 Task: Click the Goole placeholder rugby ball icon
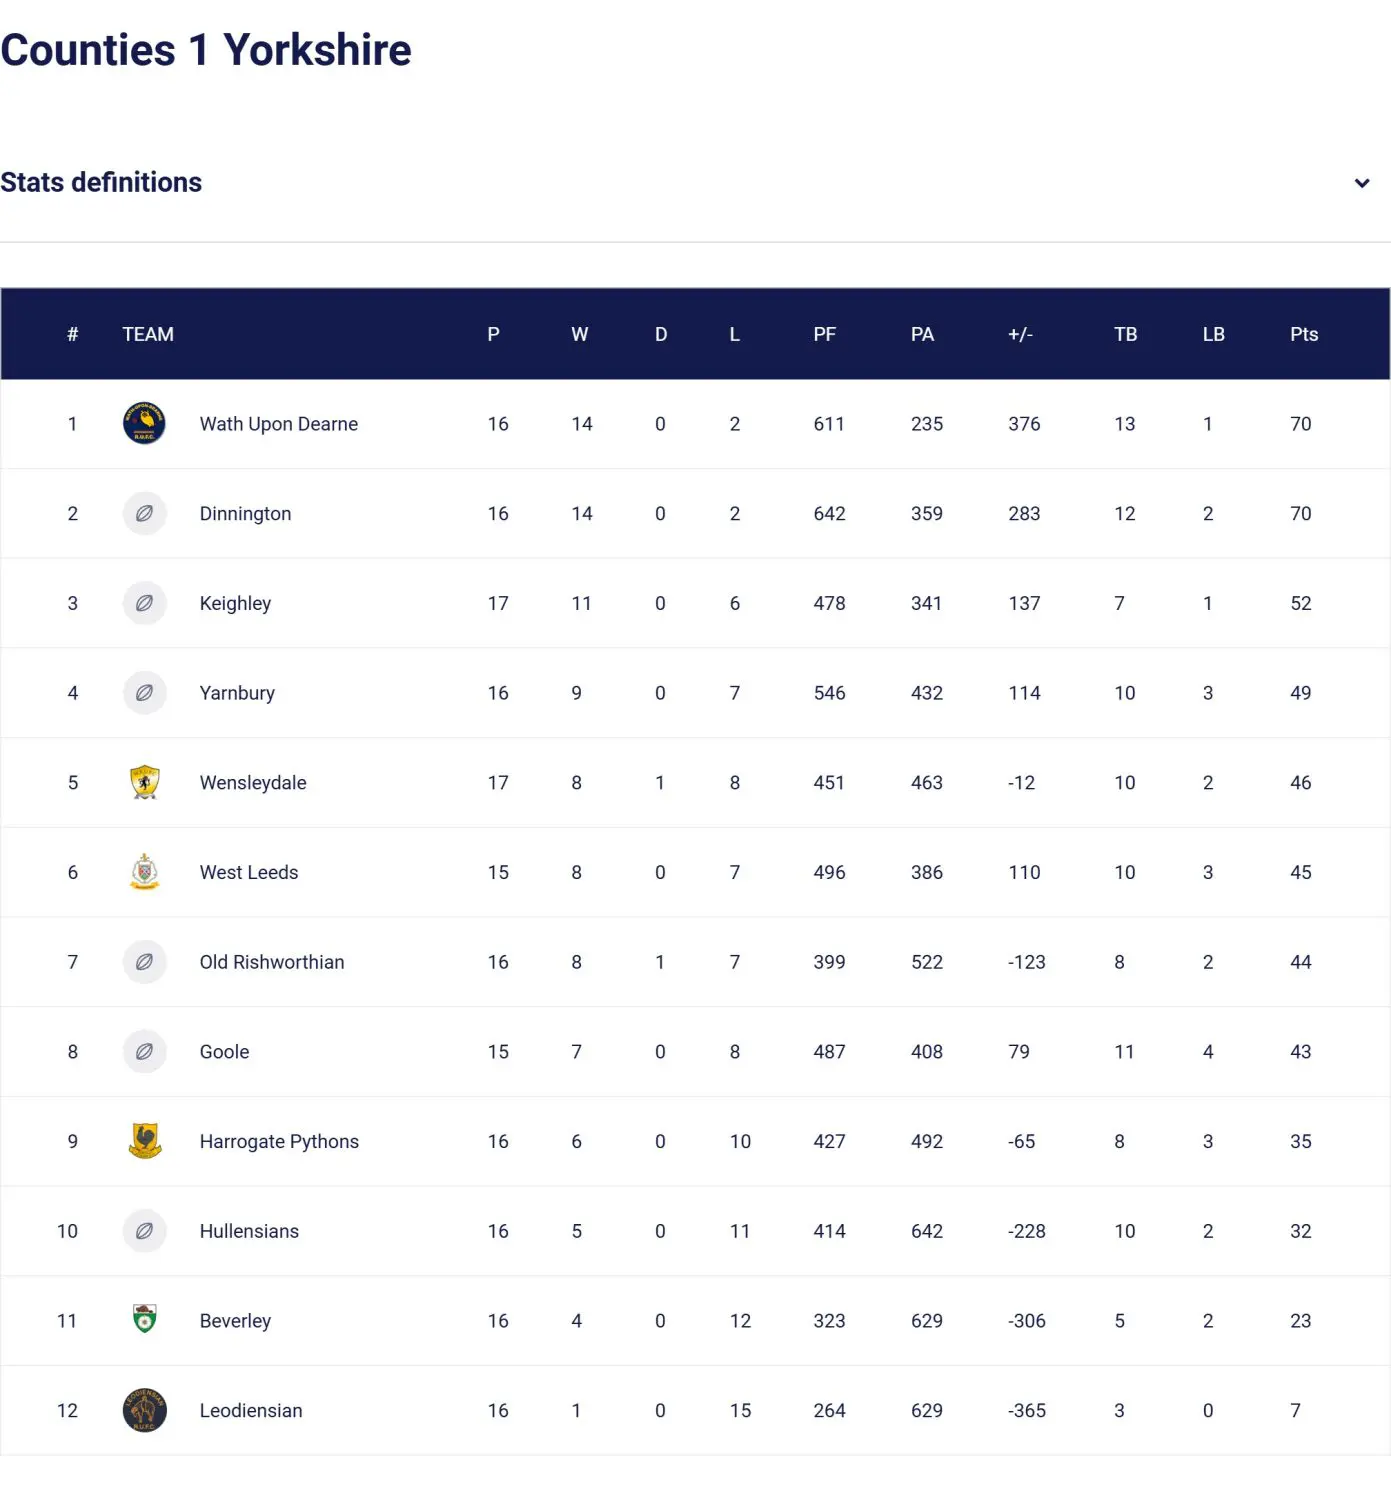pyautogui.click(x=144, y=1052)
